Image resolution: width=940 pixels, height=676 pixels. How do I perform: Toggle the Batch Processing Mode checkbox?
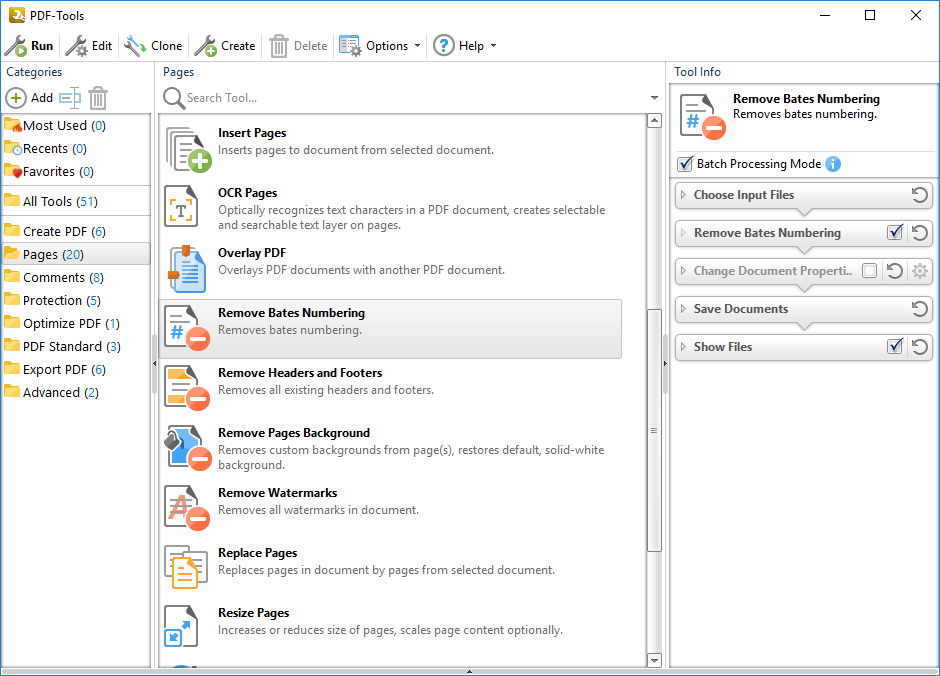click(x=685, y=164)
